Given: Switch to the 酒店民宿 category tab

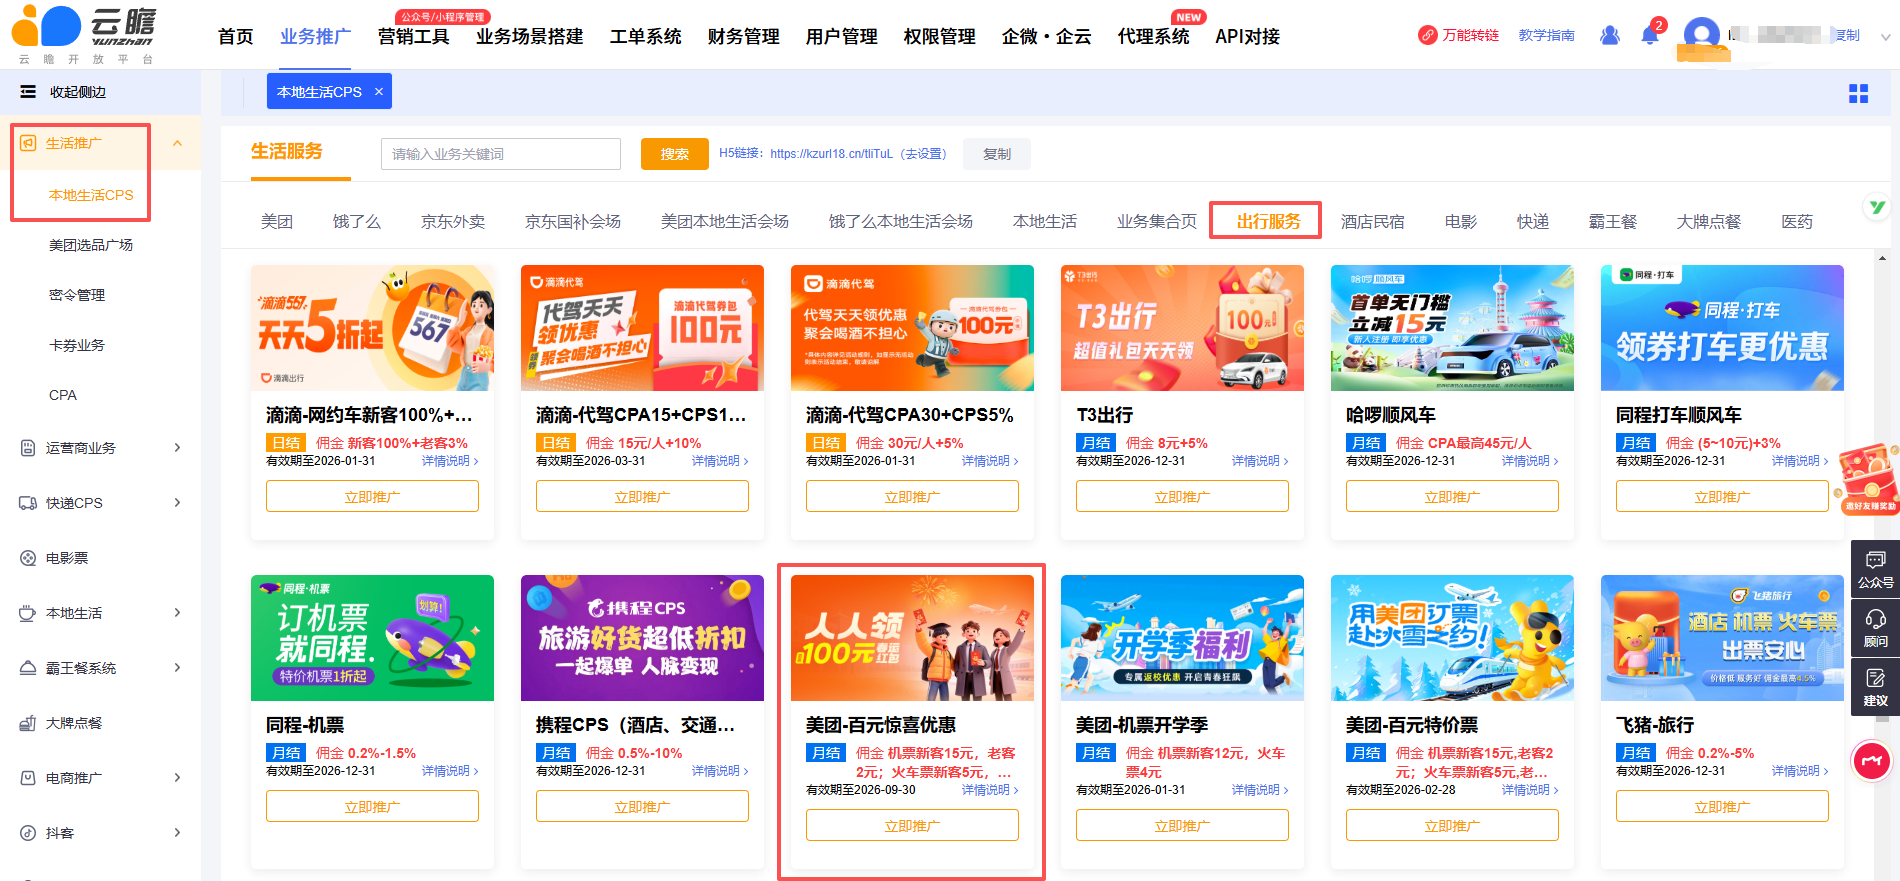Looking at the screenshot, I should point(1372,221).
